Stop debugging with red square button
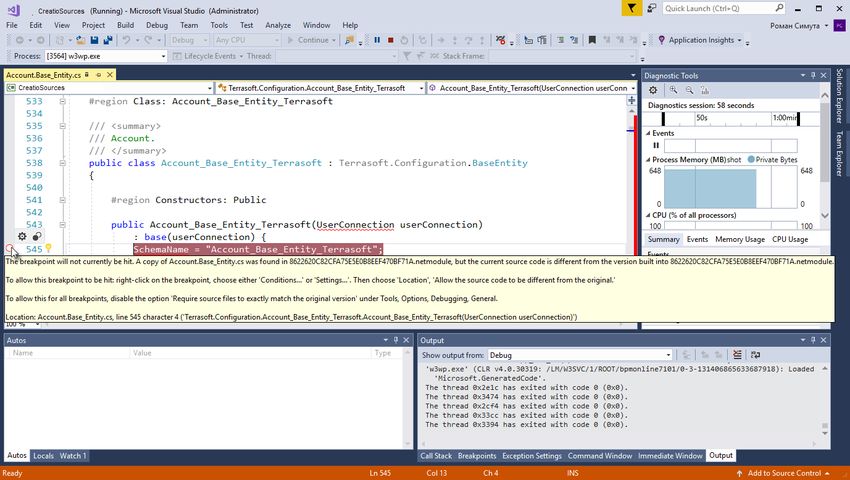 pyautogui.click(x=390, y=40)
